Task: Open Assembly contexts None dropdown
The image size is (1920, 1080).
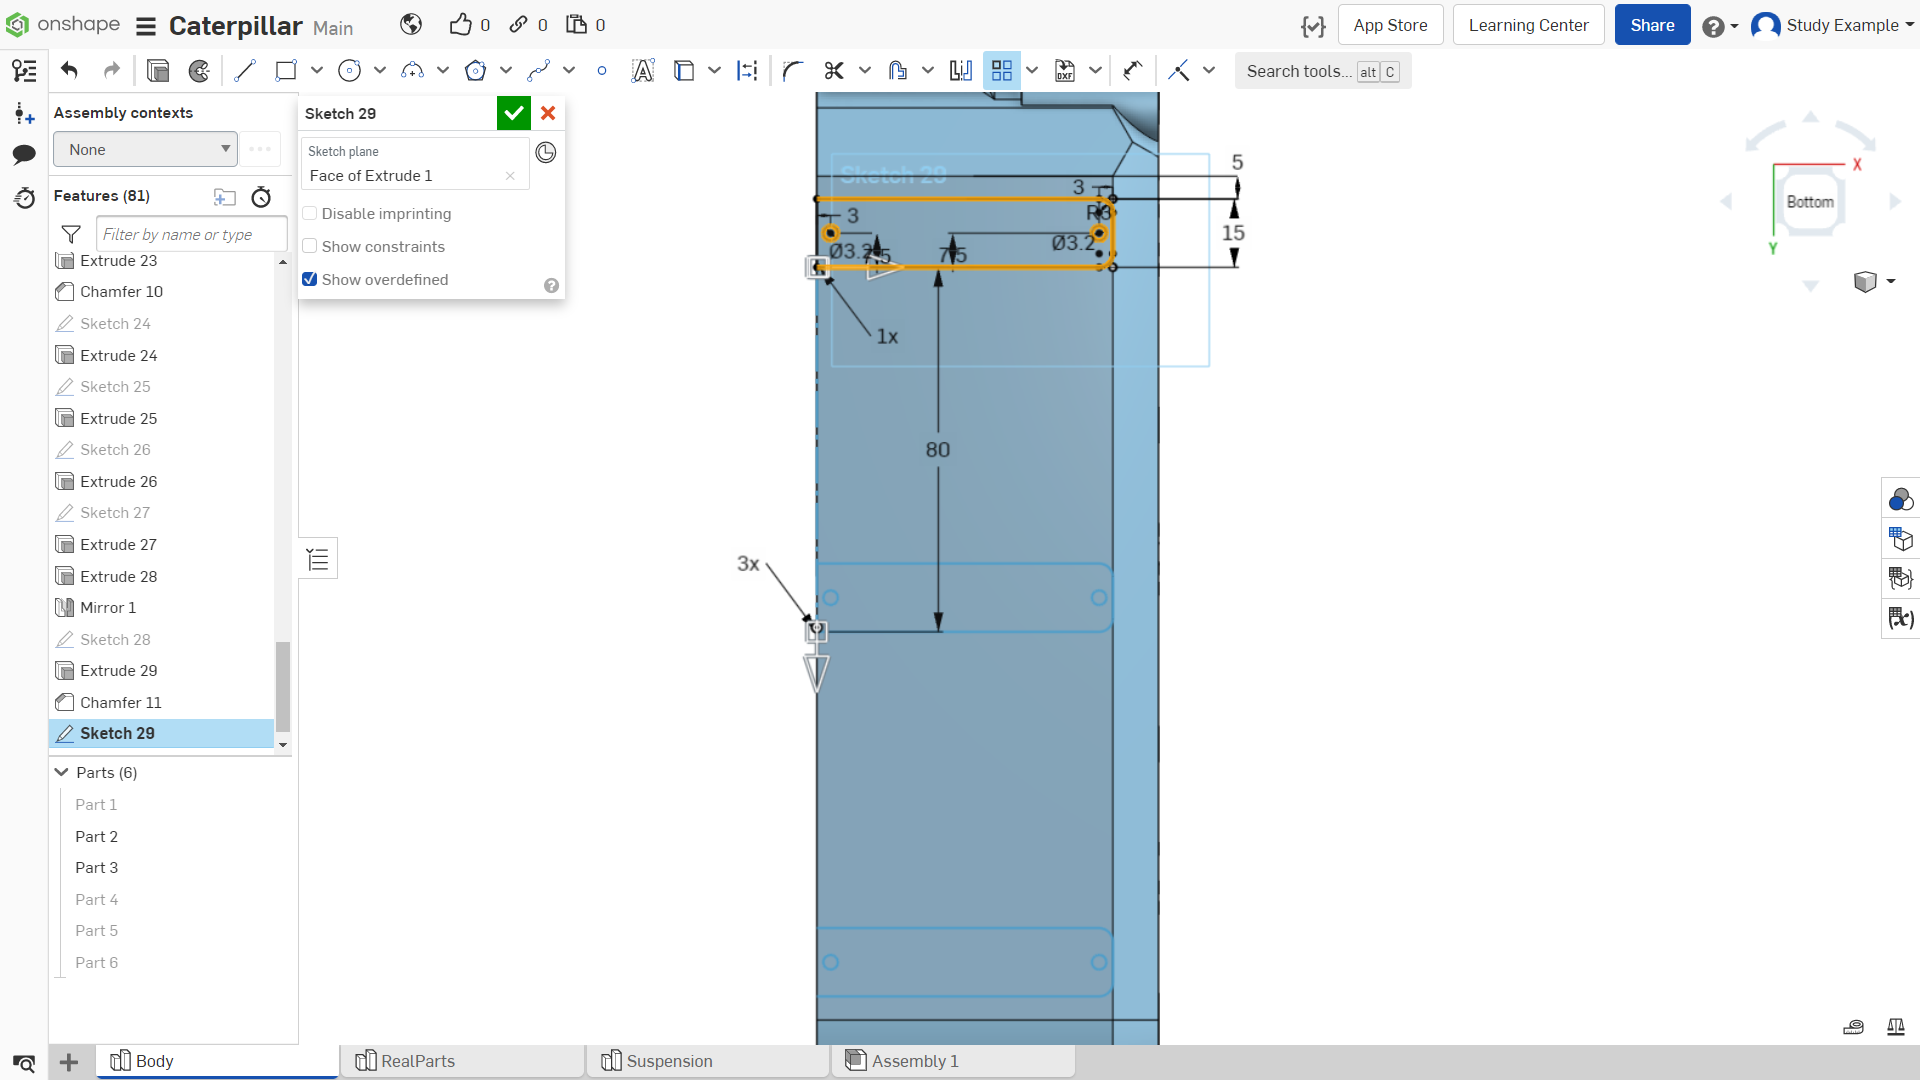Action: coord(146,150)
